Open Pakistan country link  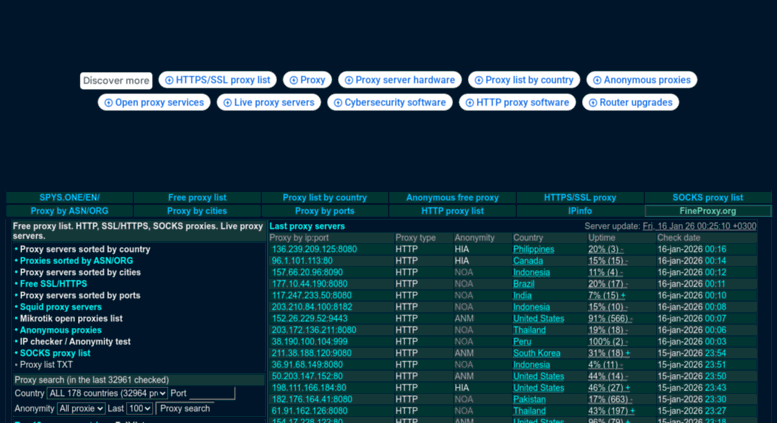[x=529, y=400]
